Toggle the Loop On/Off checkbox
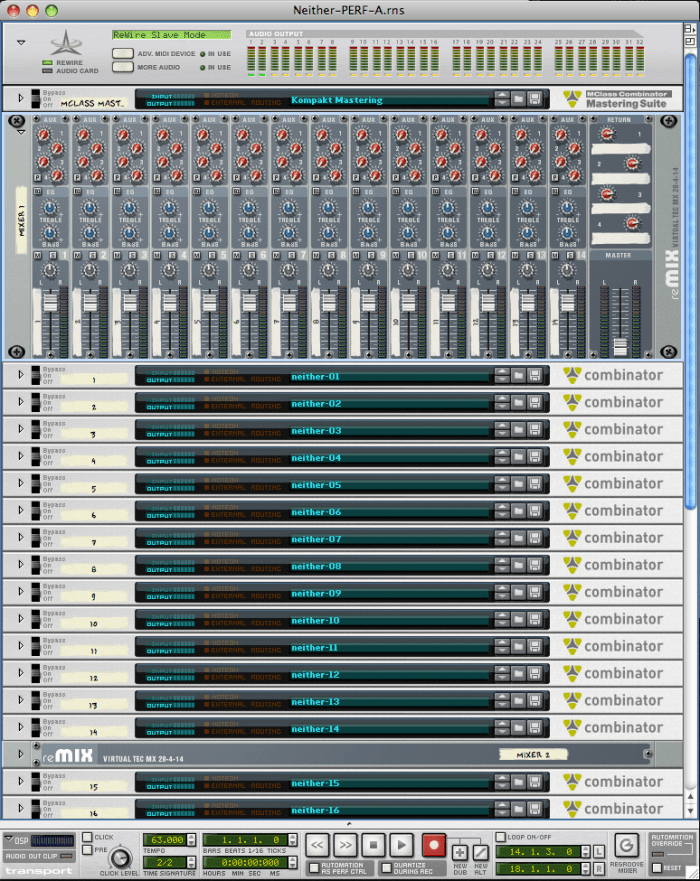Screen dimensions: 700x881 (x=501, y=837)
